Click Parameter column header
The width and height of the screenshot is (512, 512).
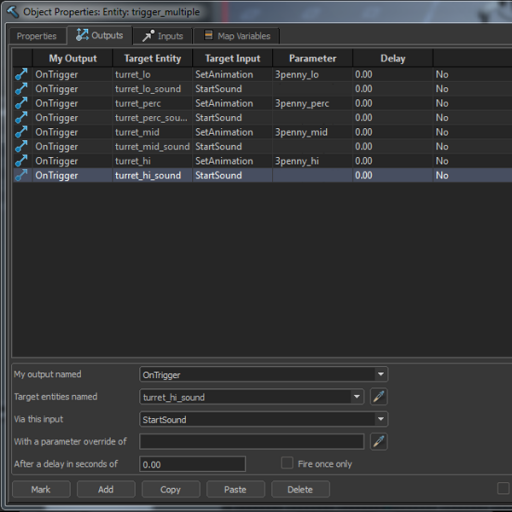point(313,58)
